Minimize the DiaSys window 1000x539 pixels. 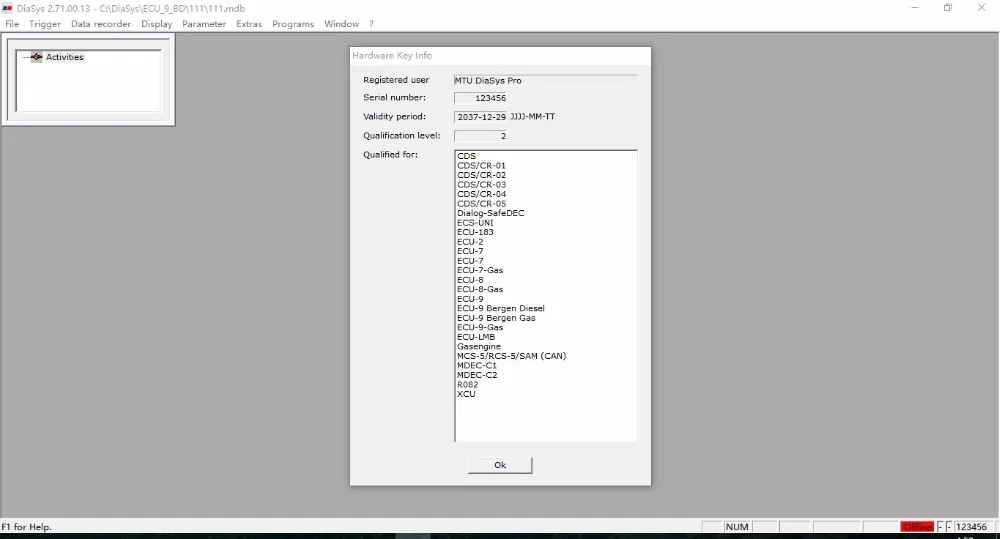pyautogui.click(x=915, y=8)
